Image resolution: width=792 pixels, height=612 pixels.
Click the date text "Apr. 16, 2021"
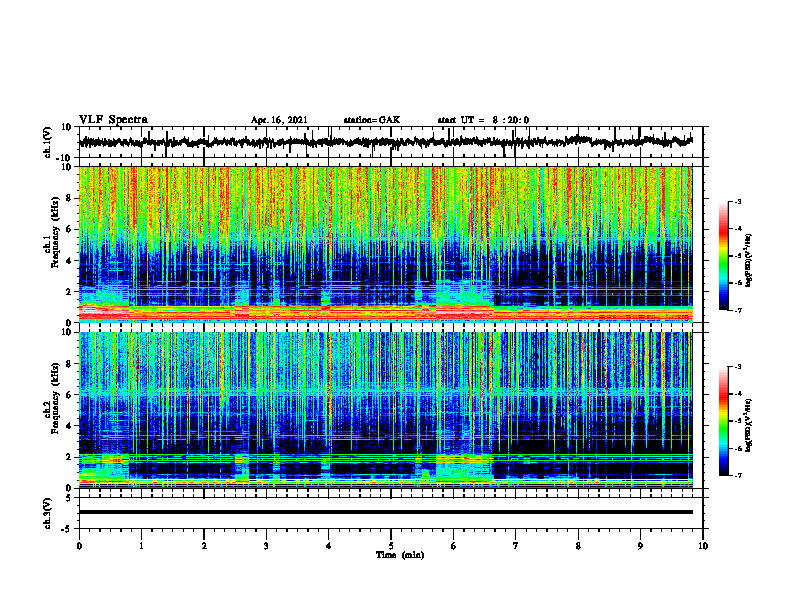point(279,120)
